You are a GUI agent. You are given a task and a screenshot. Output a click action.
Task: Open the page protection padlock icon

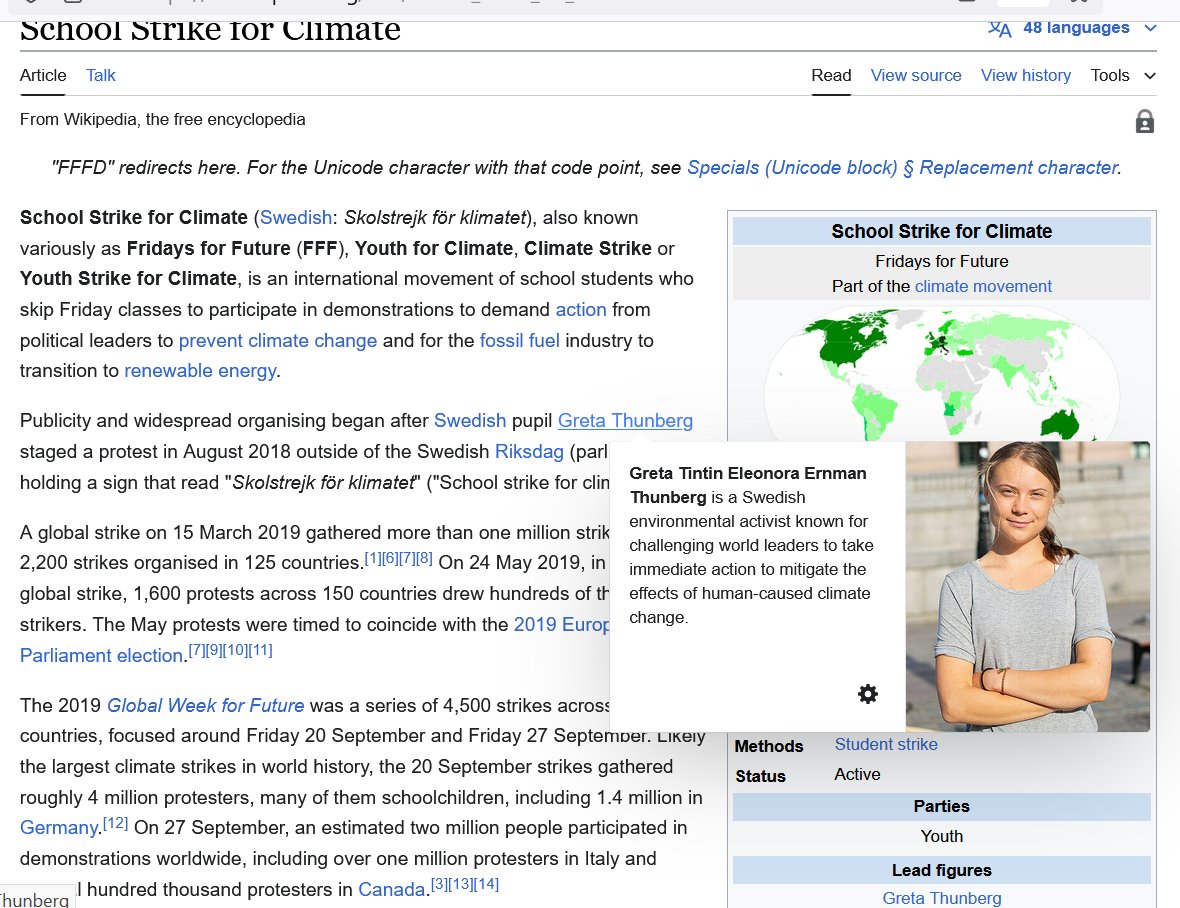(1145, 121)
